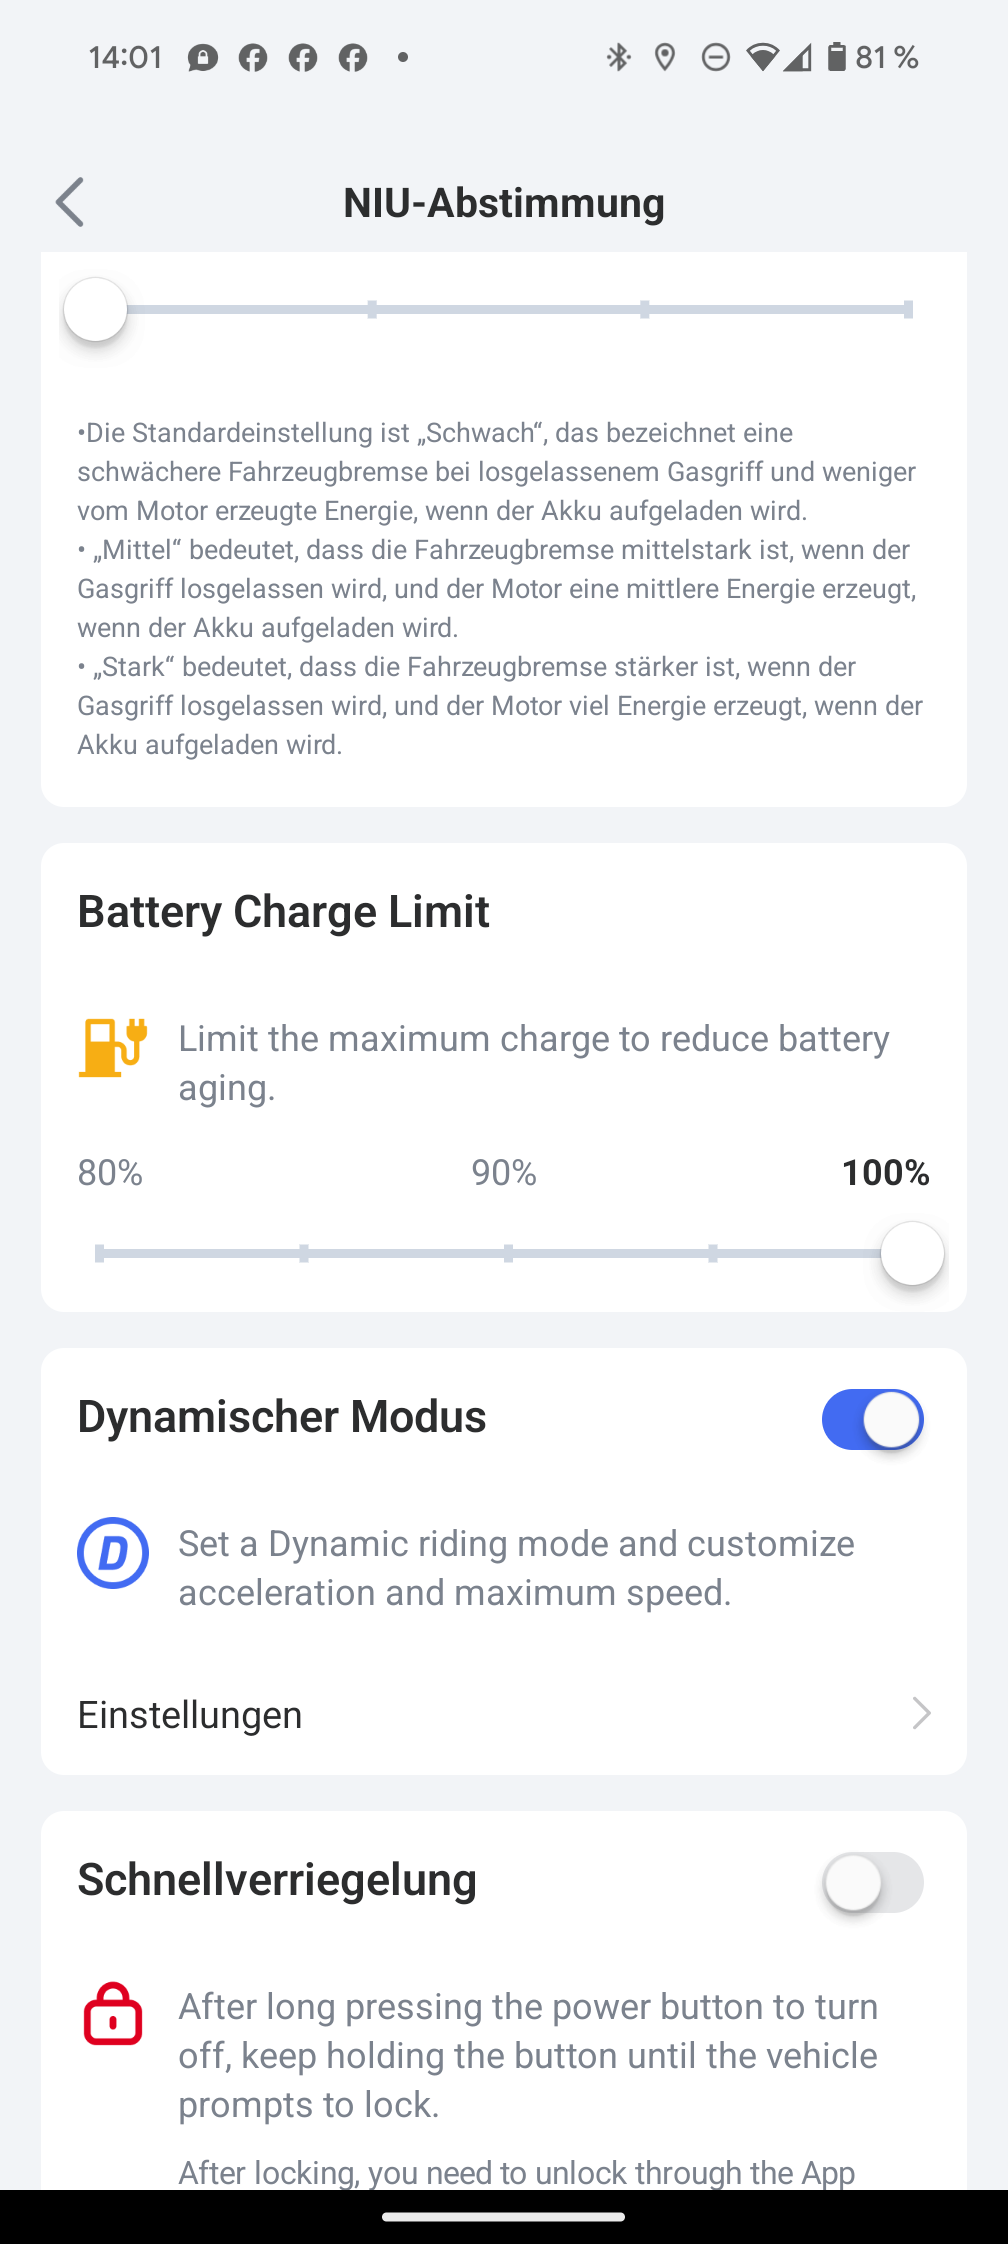Set battery charge limit to 90%
The height and width of the screenshot is (2244, 1008).
[x=508, y=1253]
